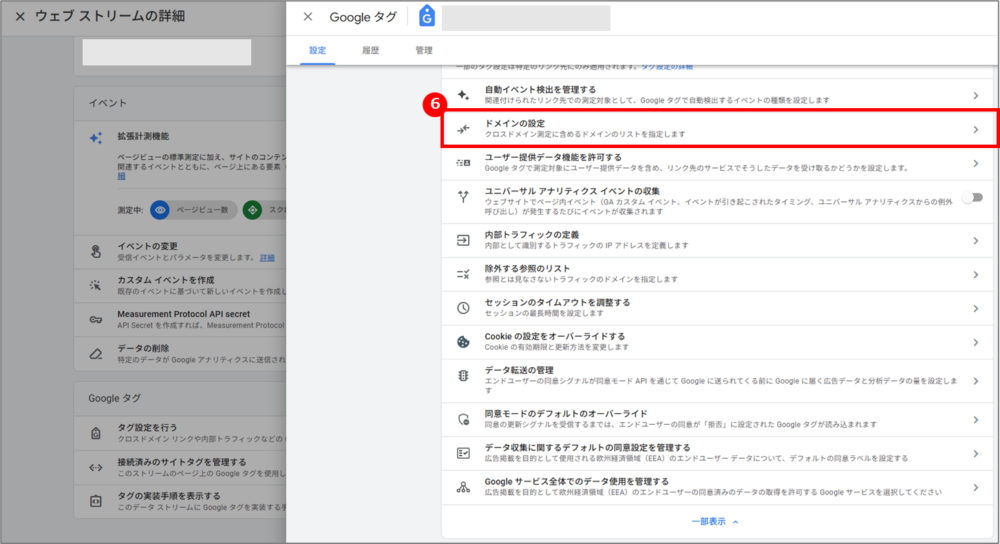This screenshot has height=544, width=1000.
Task: Toggle the ページビュー数 eye chip
Action: 193,210
